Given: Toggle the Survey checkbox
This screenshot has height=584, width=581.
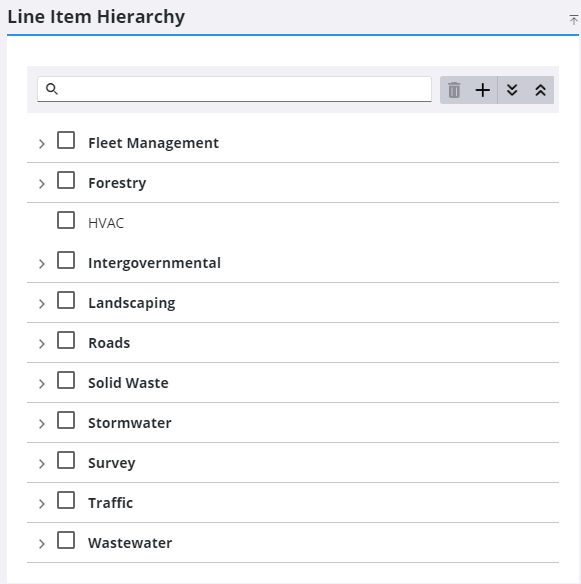Looking at the screenshot, I should click(x=66, y=460).
